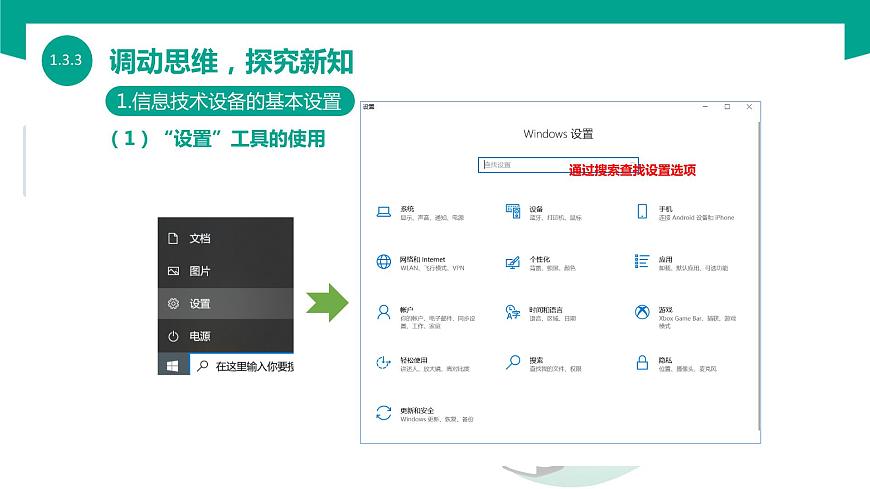
Task: Open the 个性化 (Personalization) paintbrush icon
Action: [513, 262]
